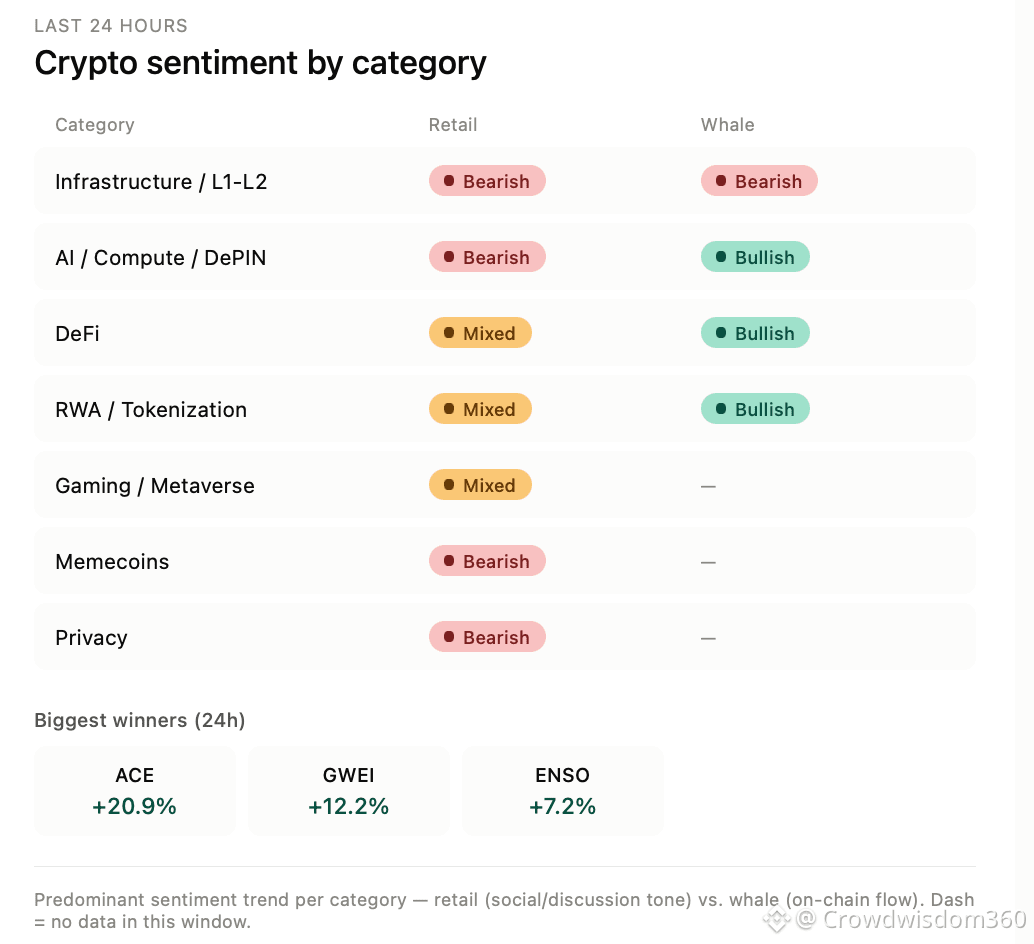Select the DeFi whale Bullish badge
The image size is (1034, 944).
click(755, 333)
